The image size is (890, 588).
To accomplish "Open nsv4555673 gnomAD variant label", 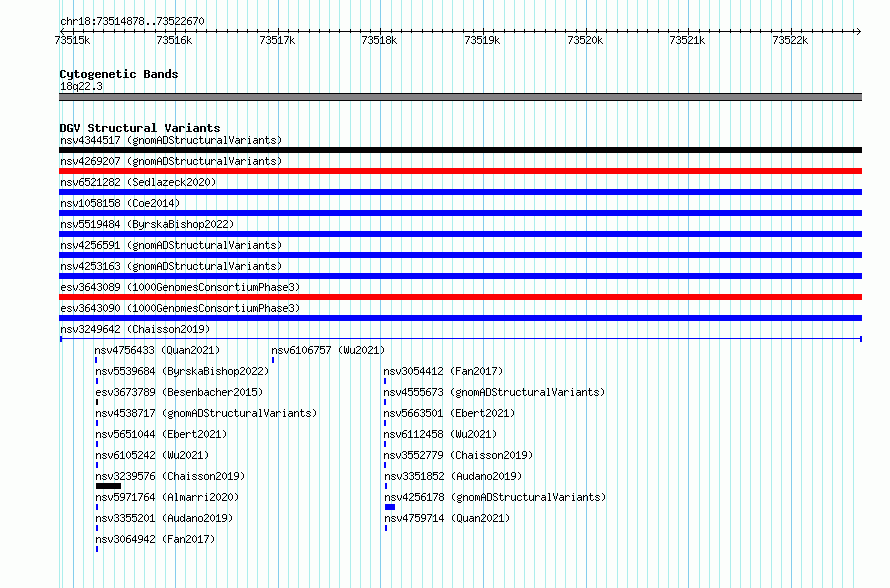I will pyautogui.click(x=494, y=392).
